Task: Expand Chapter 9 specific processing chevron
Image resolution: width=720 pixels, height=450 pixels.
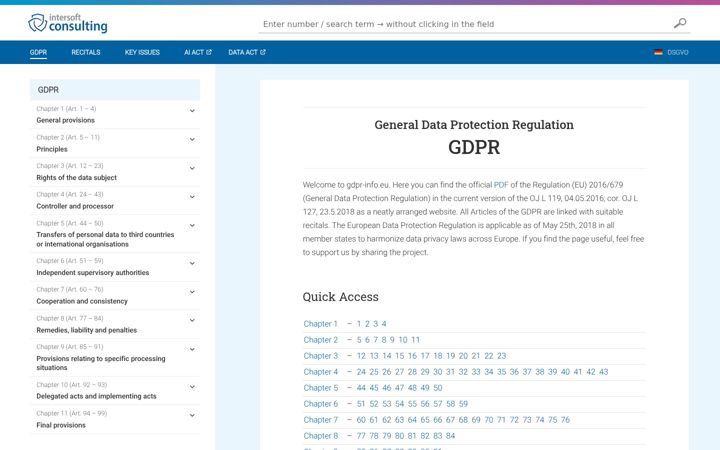Action: [x=192, y=349]
